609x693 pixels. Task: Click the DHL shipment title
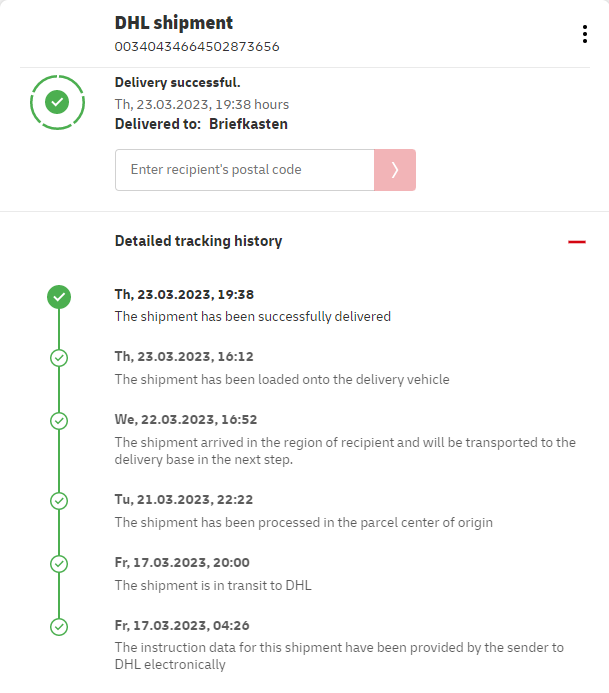click(x=174, y=23)
